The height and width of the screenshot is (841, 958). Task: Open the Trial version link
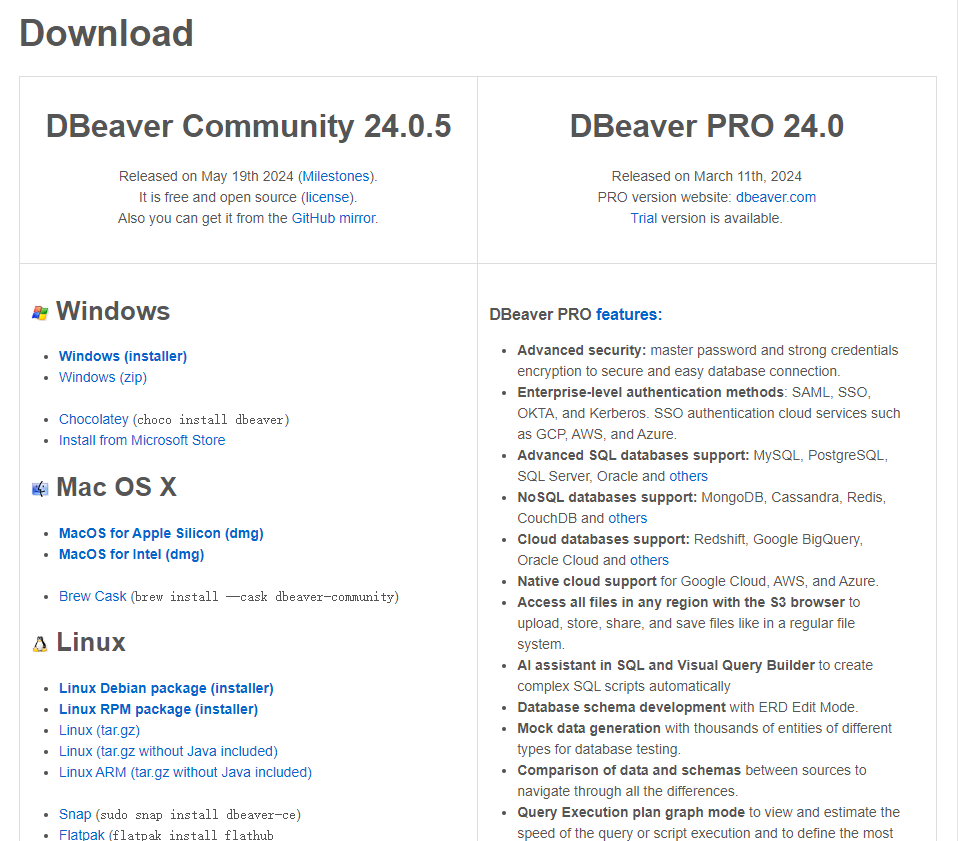click(x=644, y=218)
